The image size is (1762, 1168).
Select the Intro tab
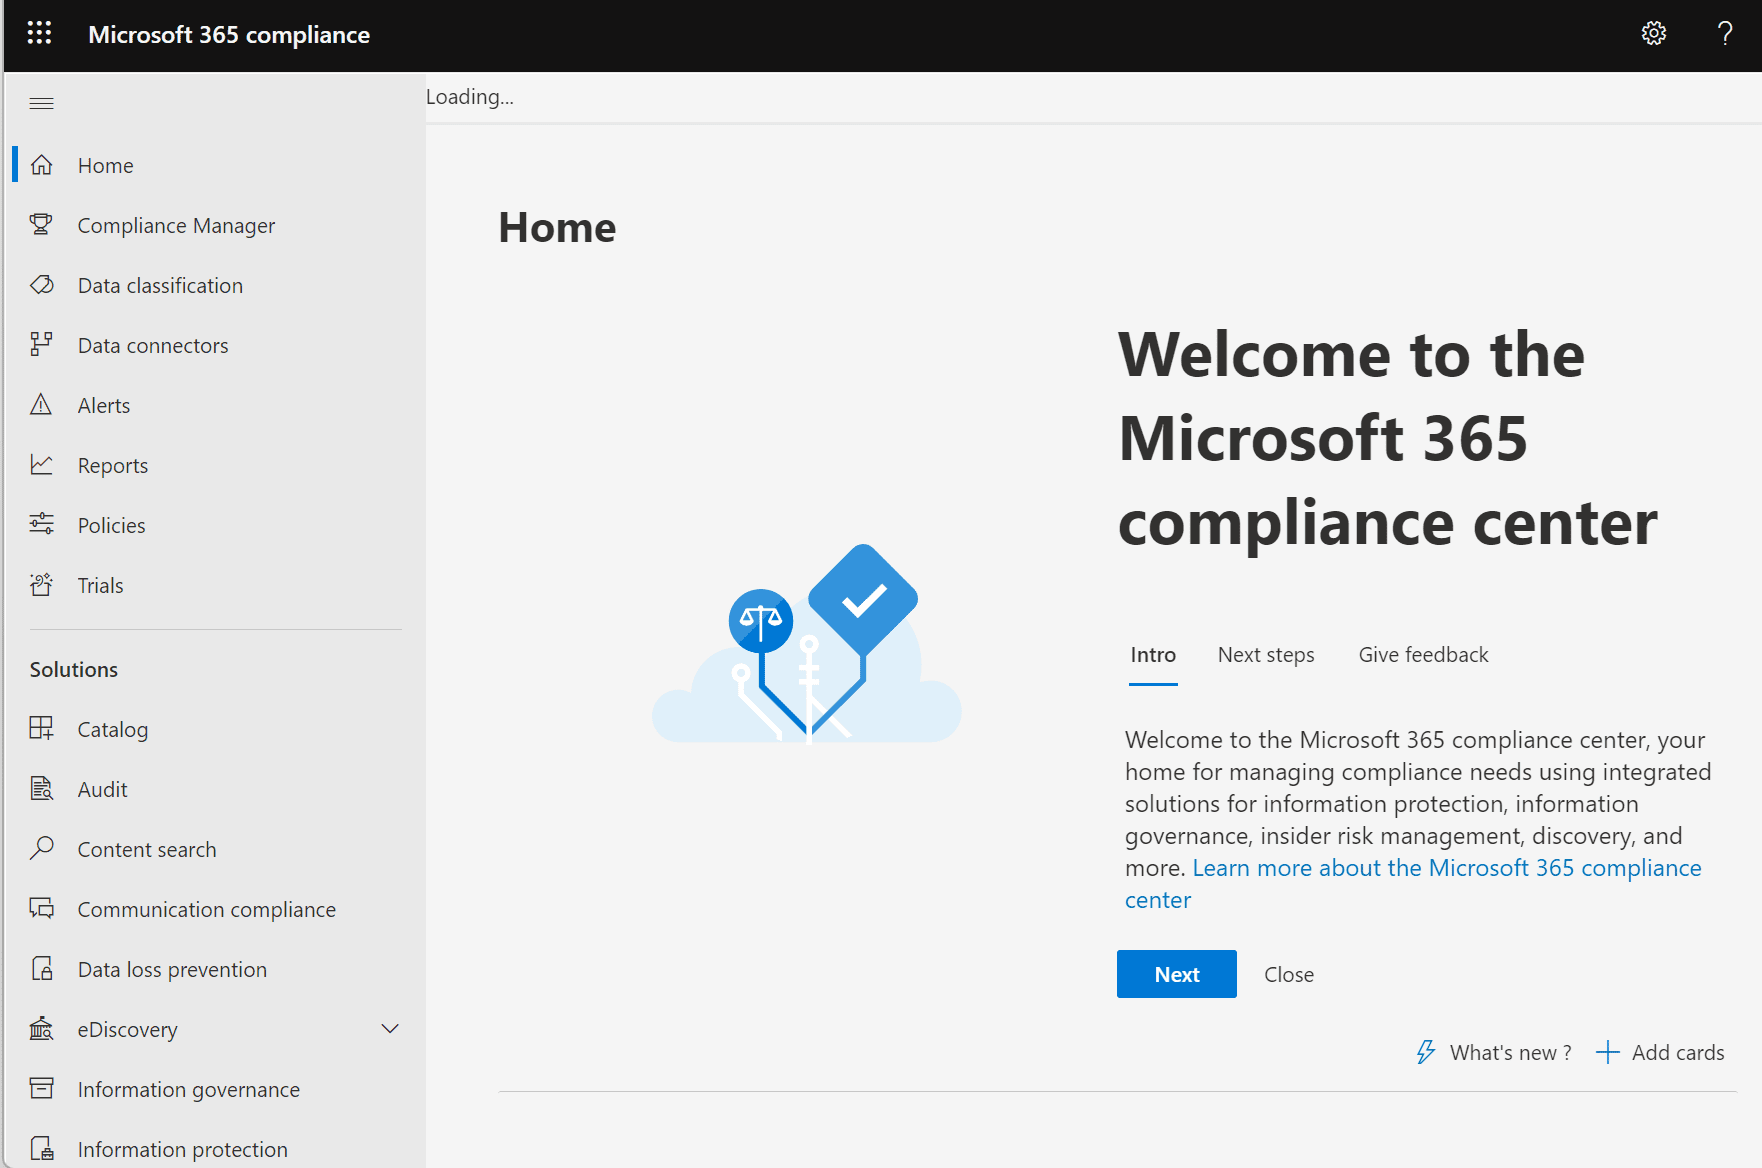tap(1152, 655)
